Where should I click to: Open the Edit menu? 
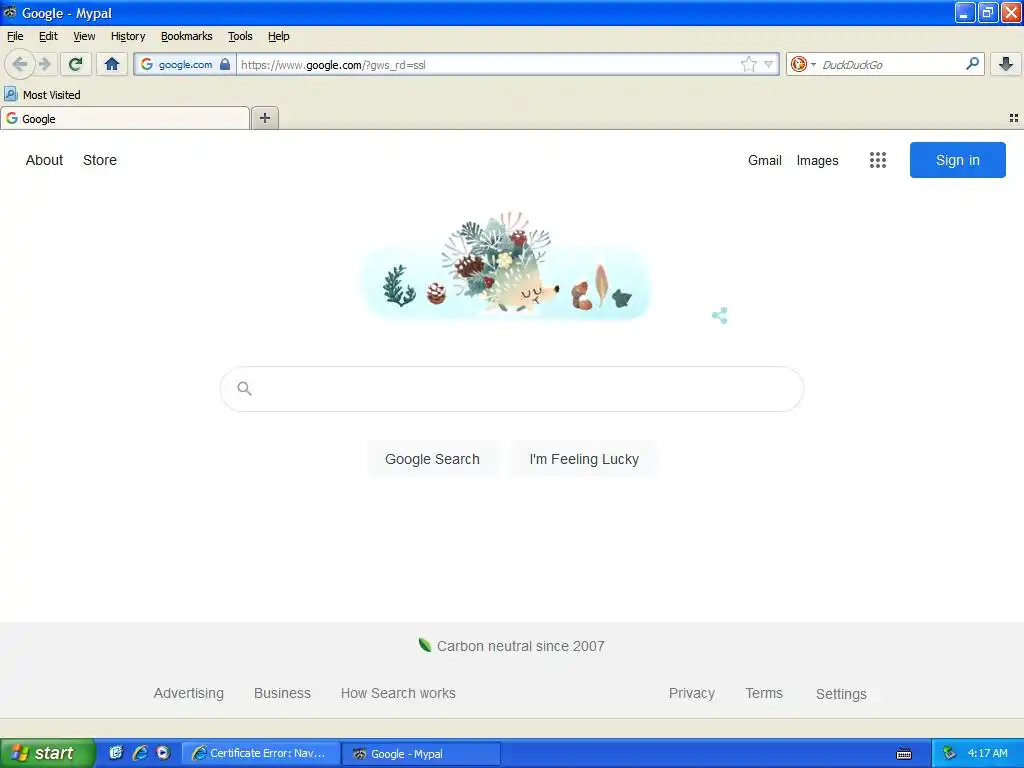click(x=48, y=36)
